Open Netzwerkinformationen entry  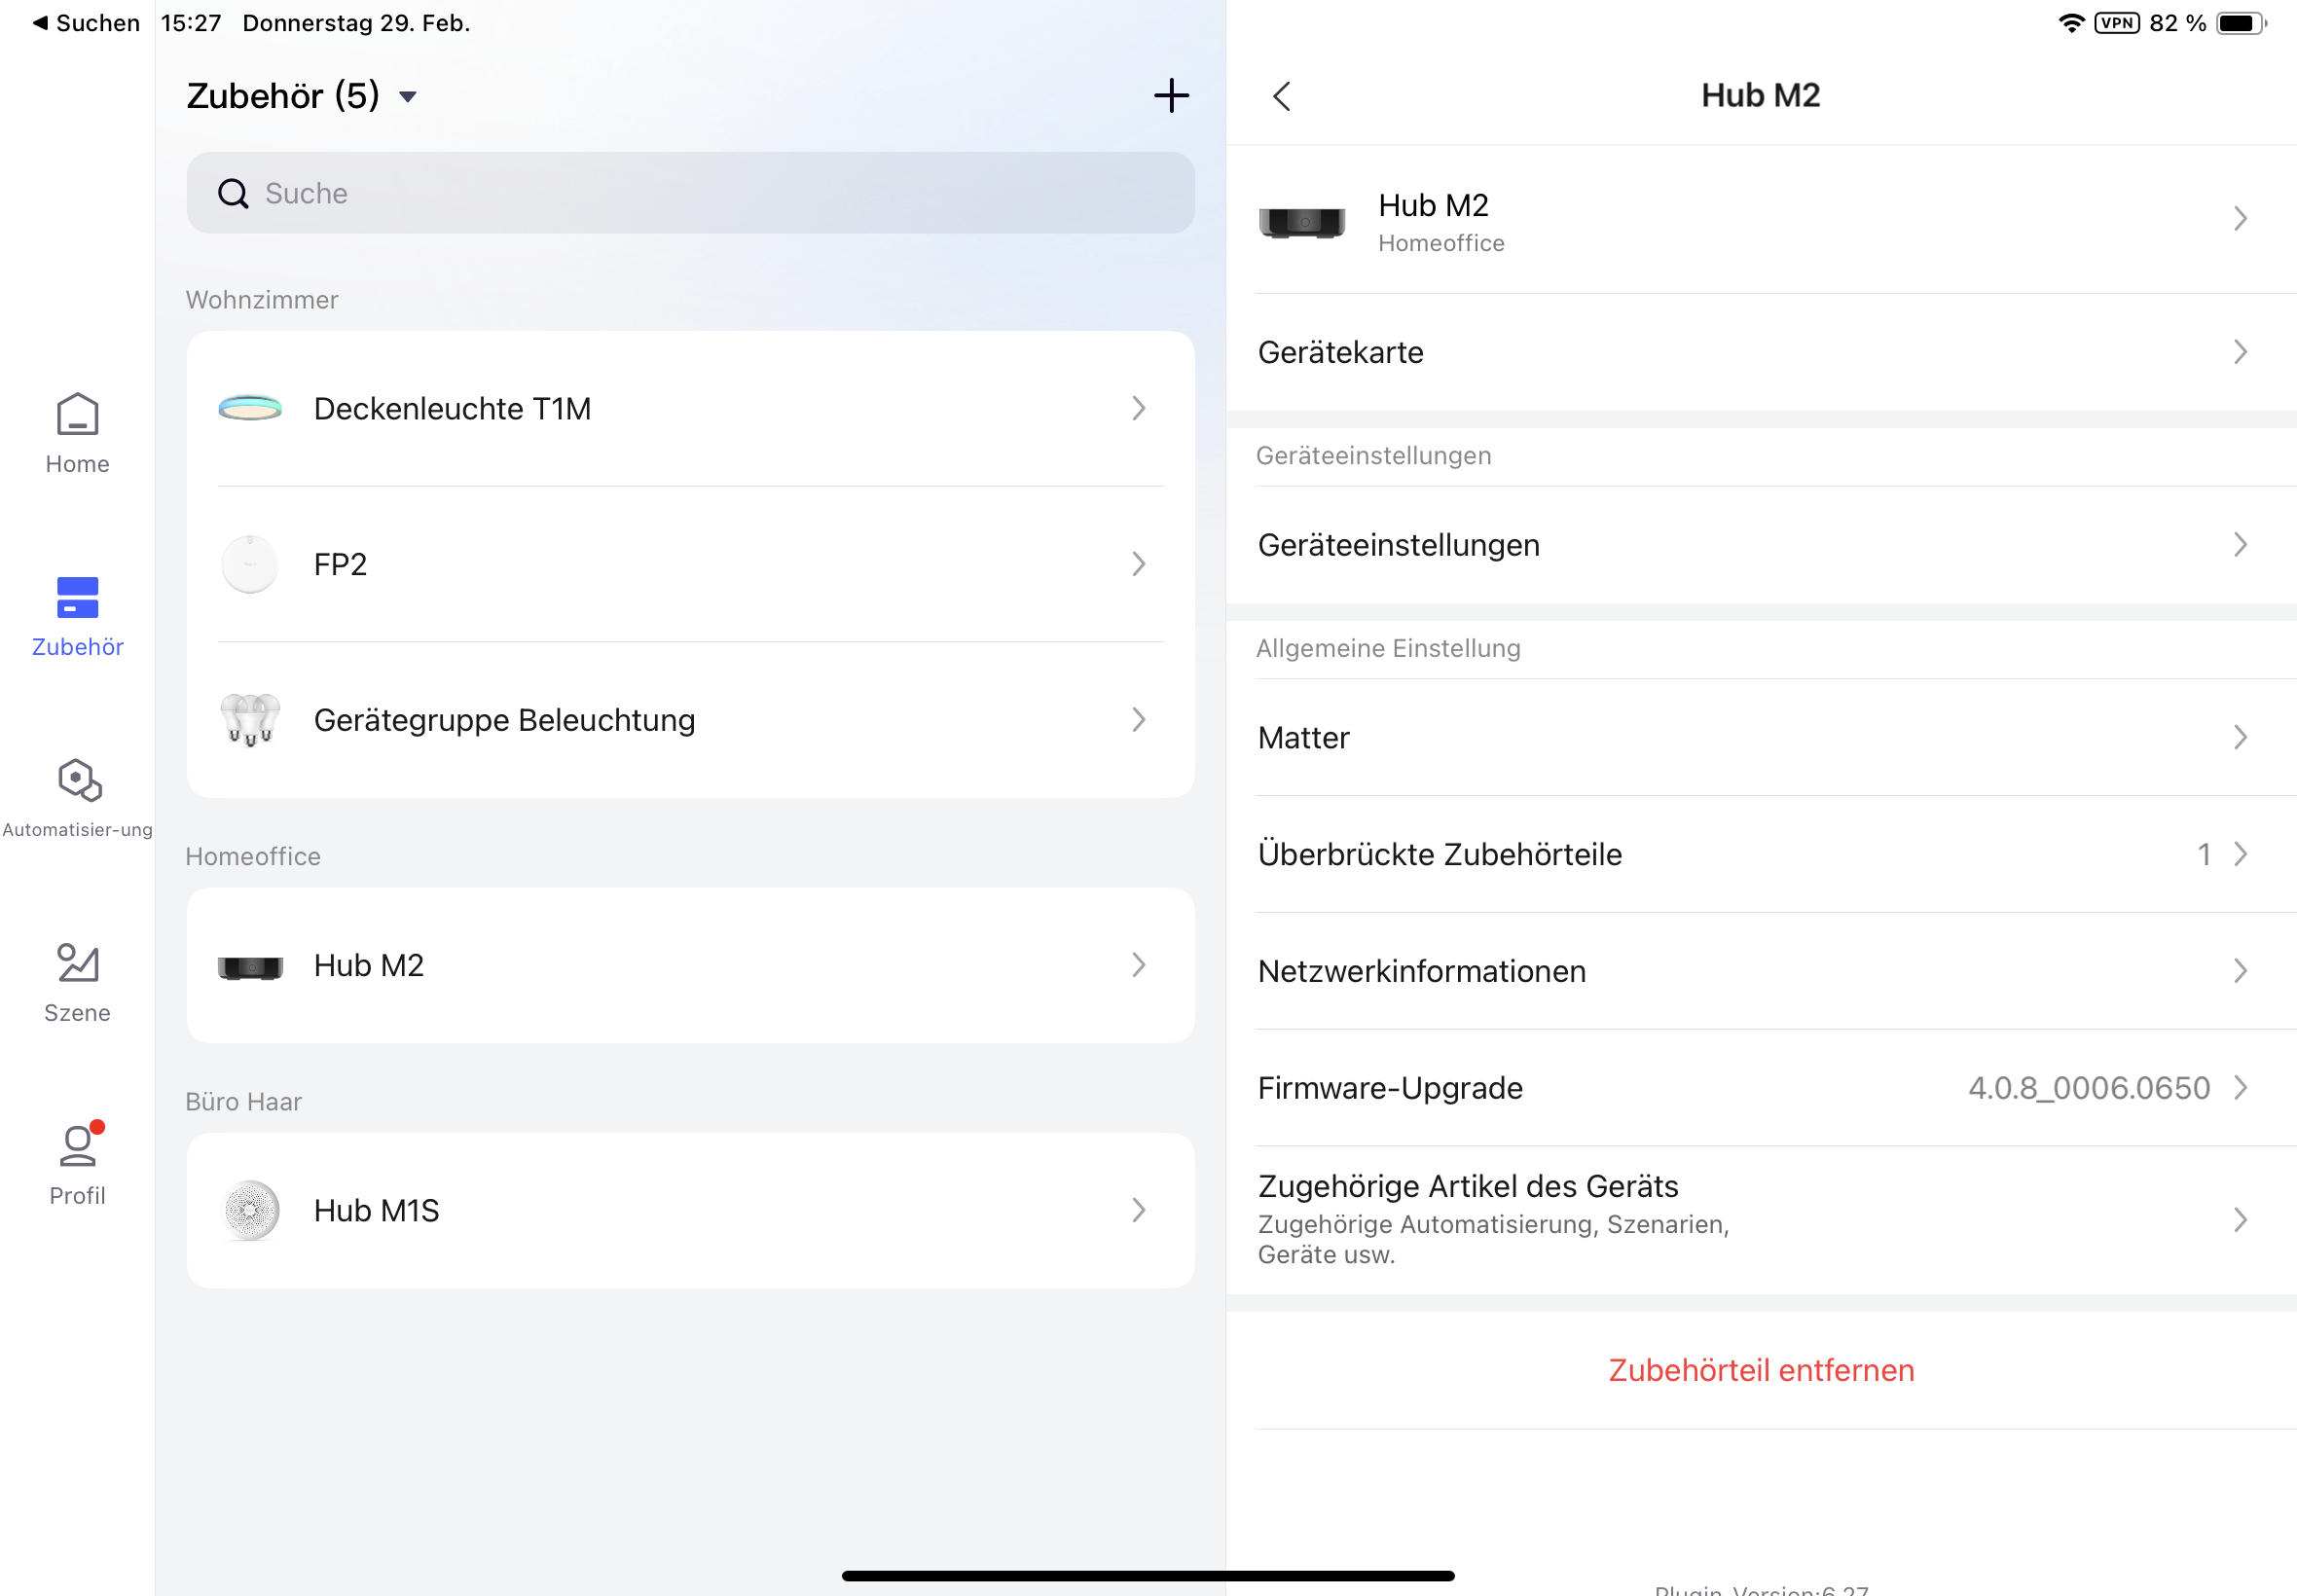1759,970
